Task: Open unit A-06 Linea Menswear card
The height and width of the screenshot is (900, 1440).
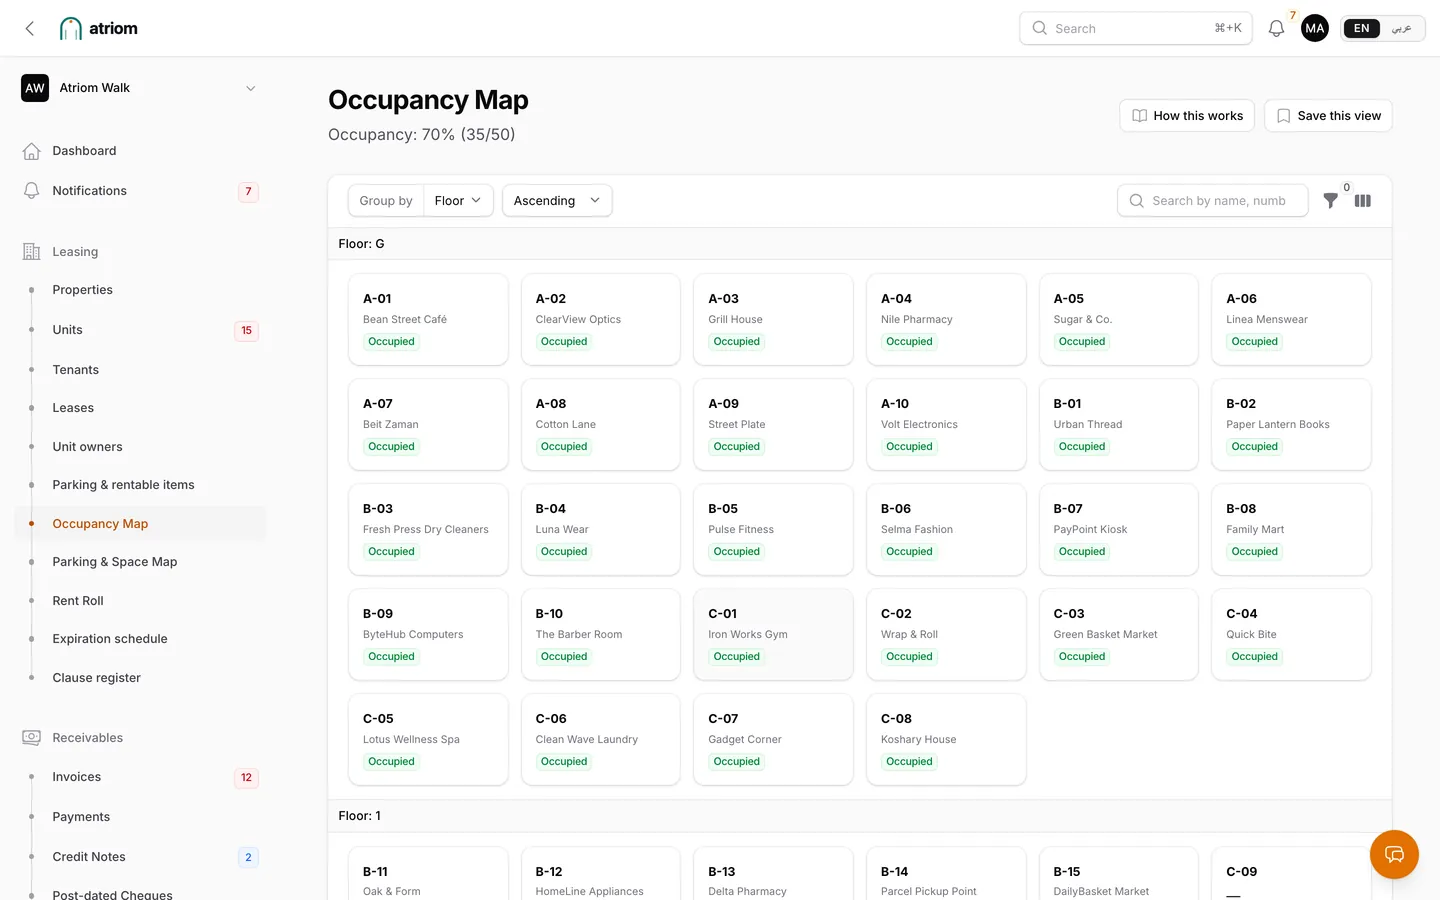Action: tap(1291, 319)
